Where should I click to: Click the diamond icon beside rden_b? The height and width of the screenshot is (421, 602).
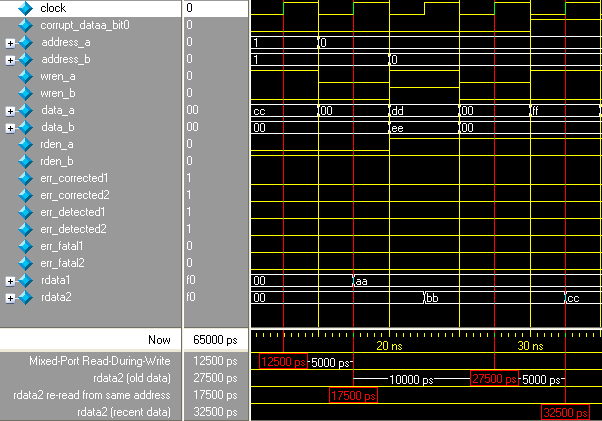pyautogui.click(x=26, y=161)
